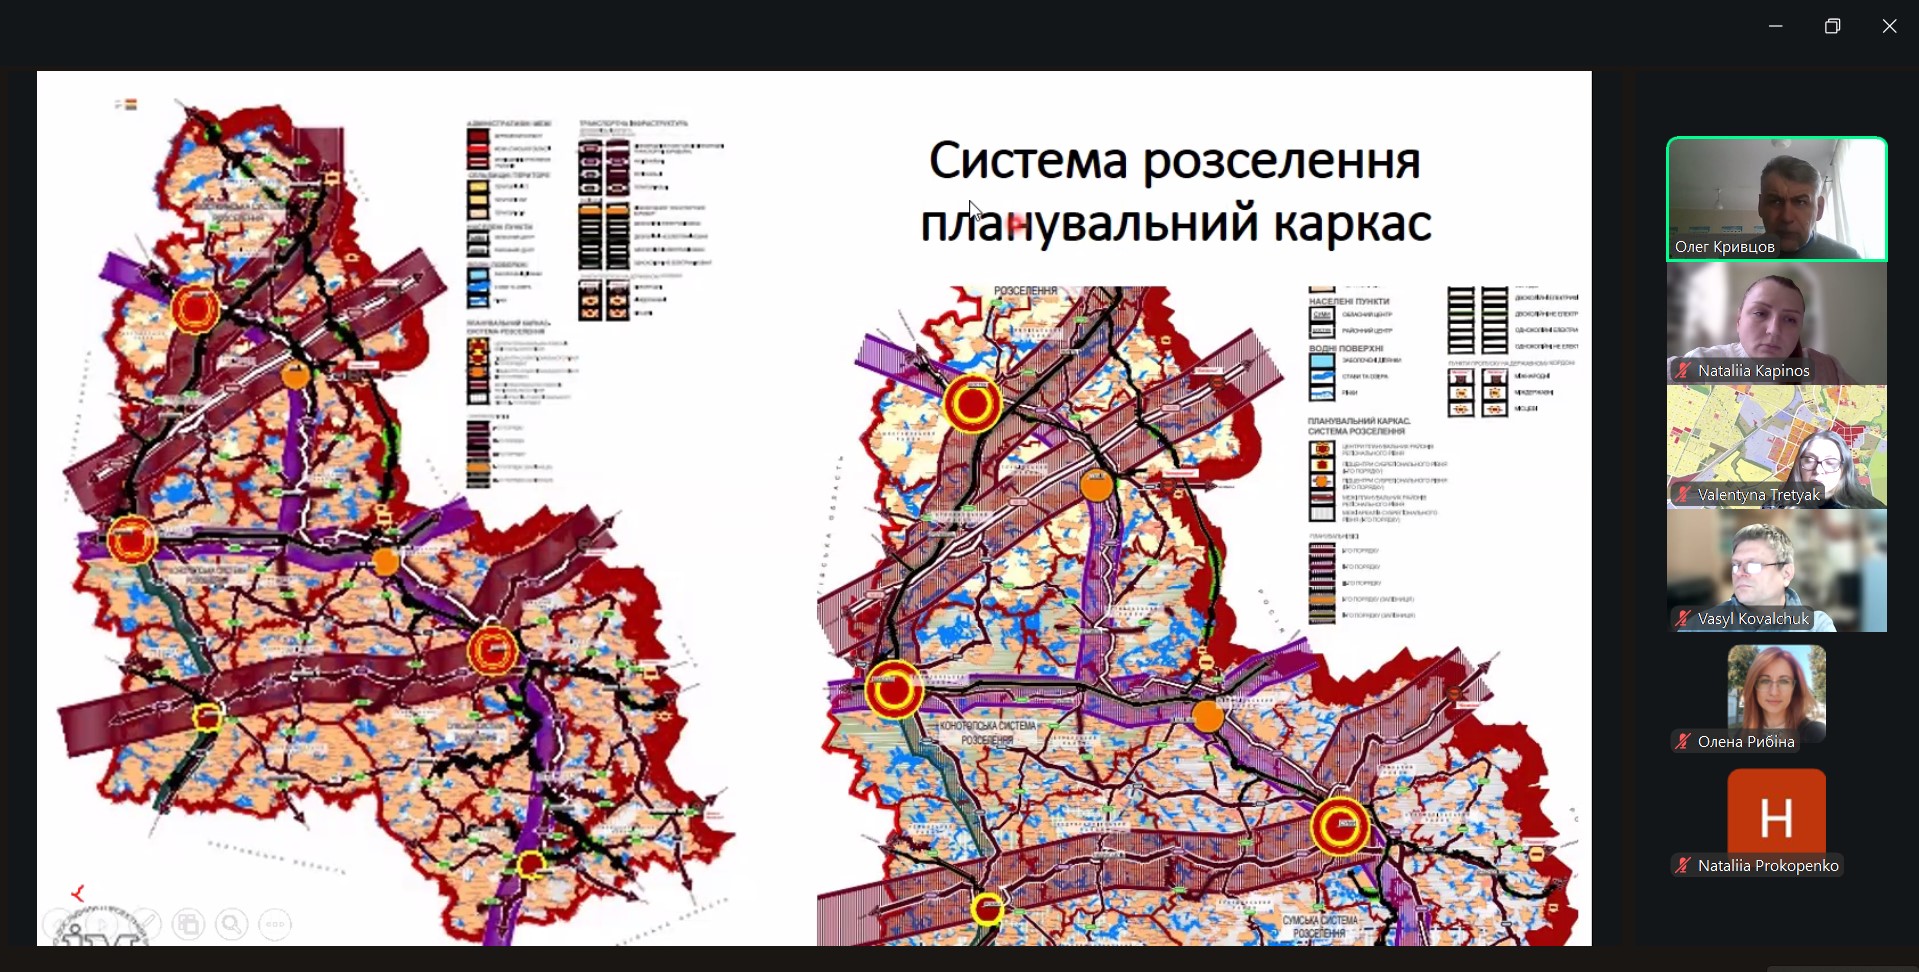The image size is (1919, 972).
Task: Click muted microphone icon beside Олена Рибіна
Action: (x=1683, y=742)
